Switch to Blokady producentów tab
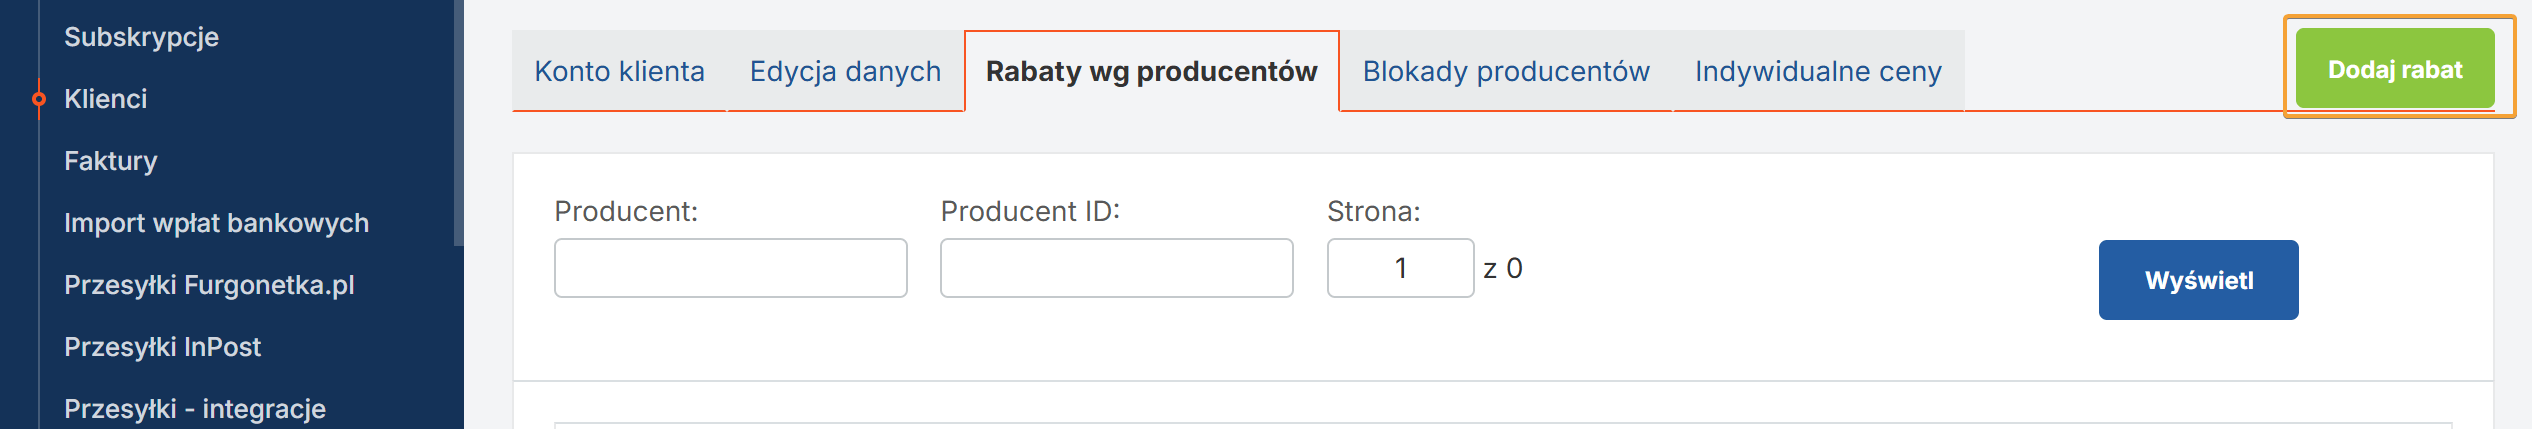Image resolution: width=2532 pixels, height=429 pixels. (1505, 71)
